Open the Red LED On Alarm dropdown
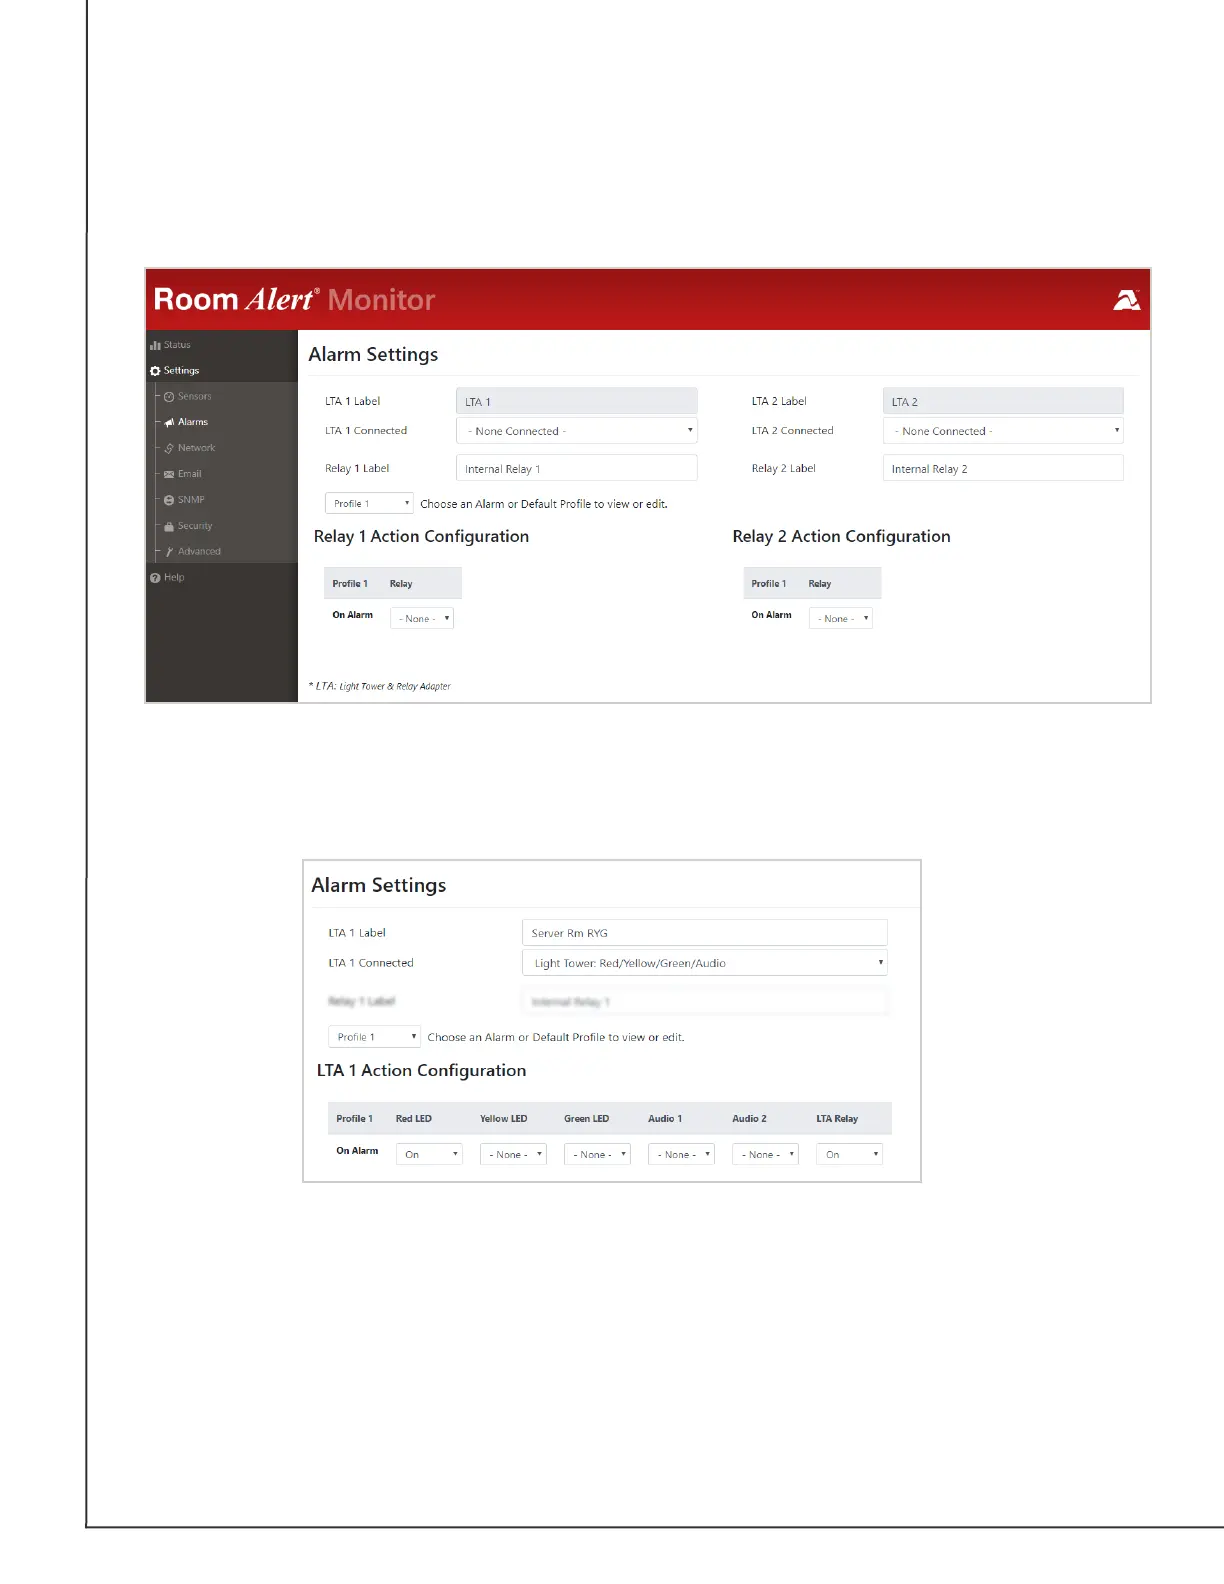1224x1584 pixels. (x=429, y=1154)
